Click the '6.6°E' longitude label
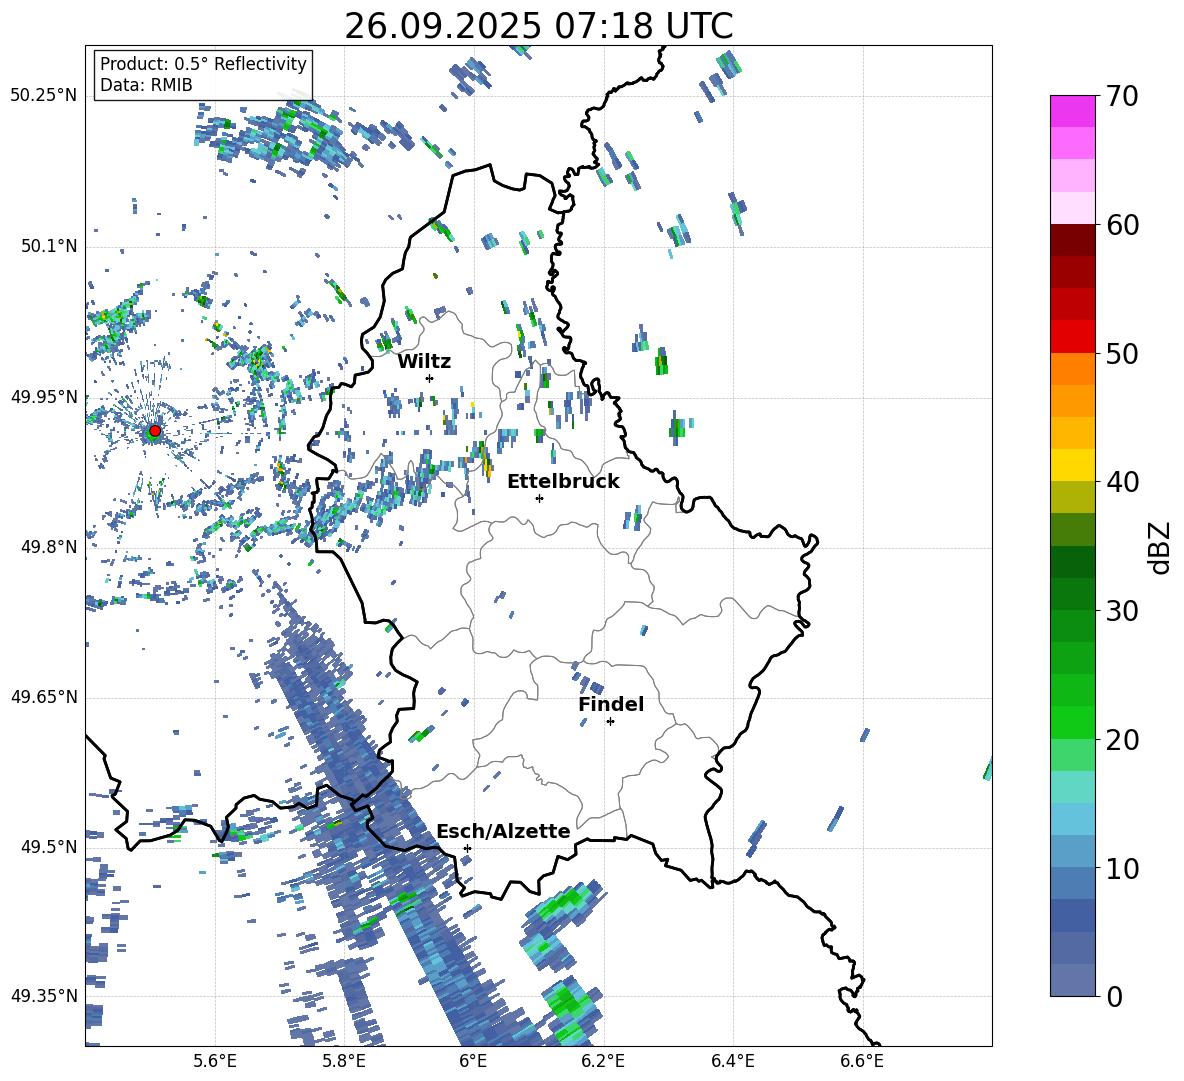 coord(862,1061)
